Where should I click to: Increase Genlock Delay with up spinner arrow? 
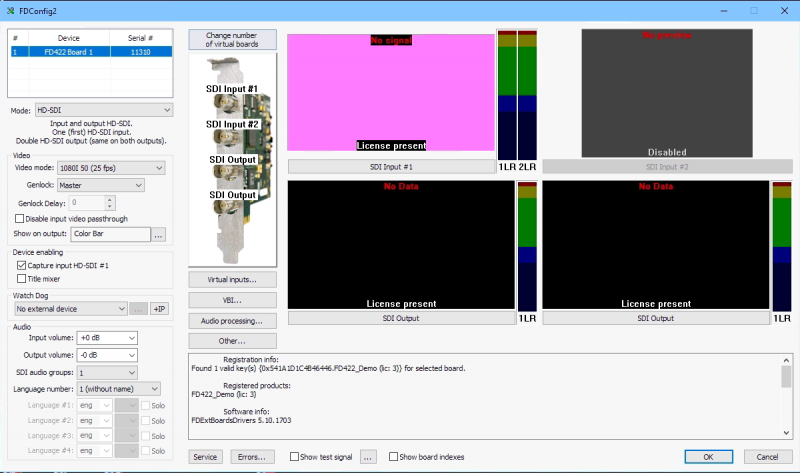(110, 200)
